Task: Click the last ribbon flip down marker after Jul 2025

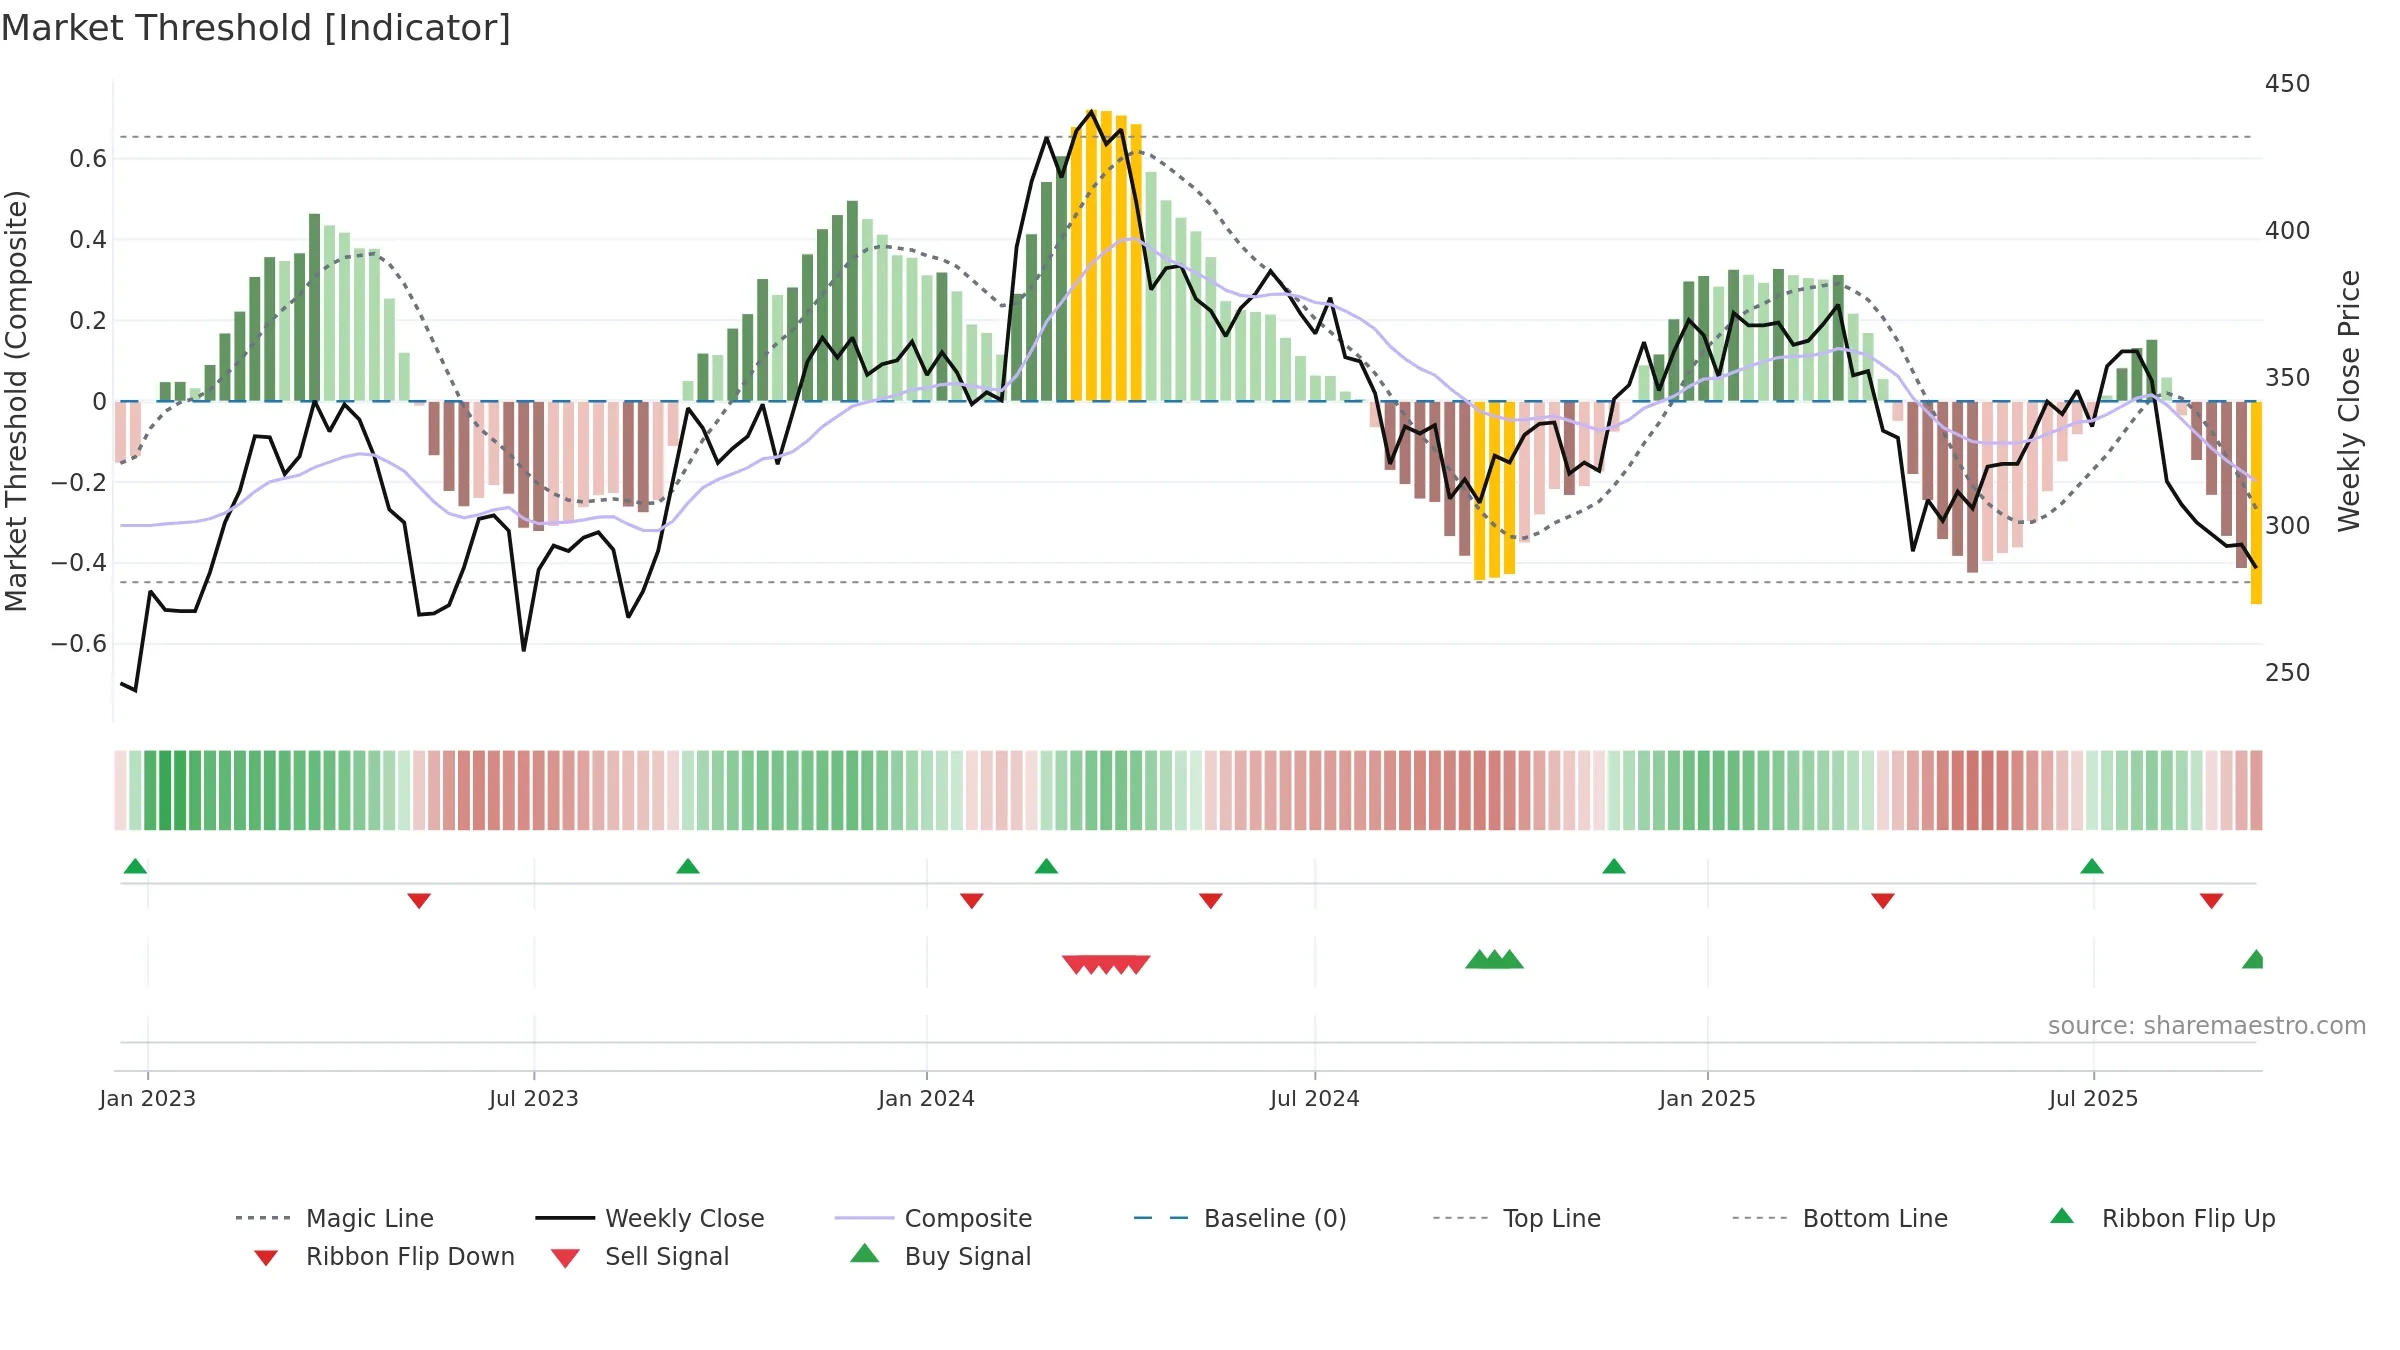Action: point(2212,901)
